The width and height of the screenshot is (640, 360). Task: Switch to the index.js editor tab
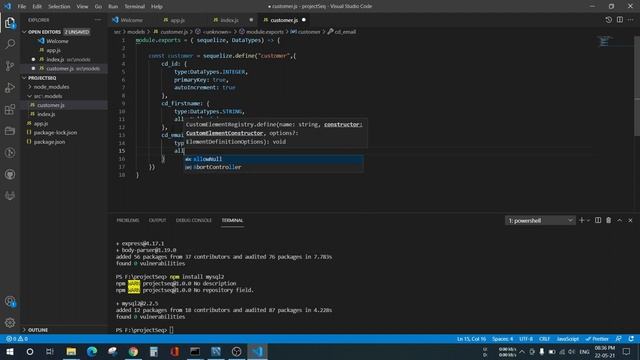[x=229, y=20]
